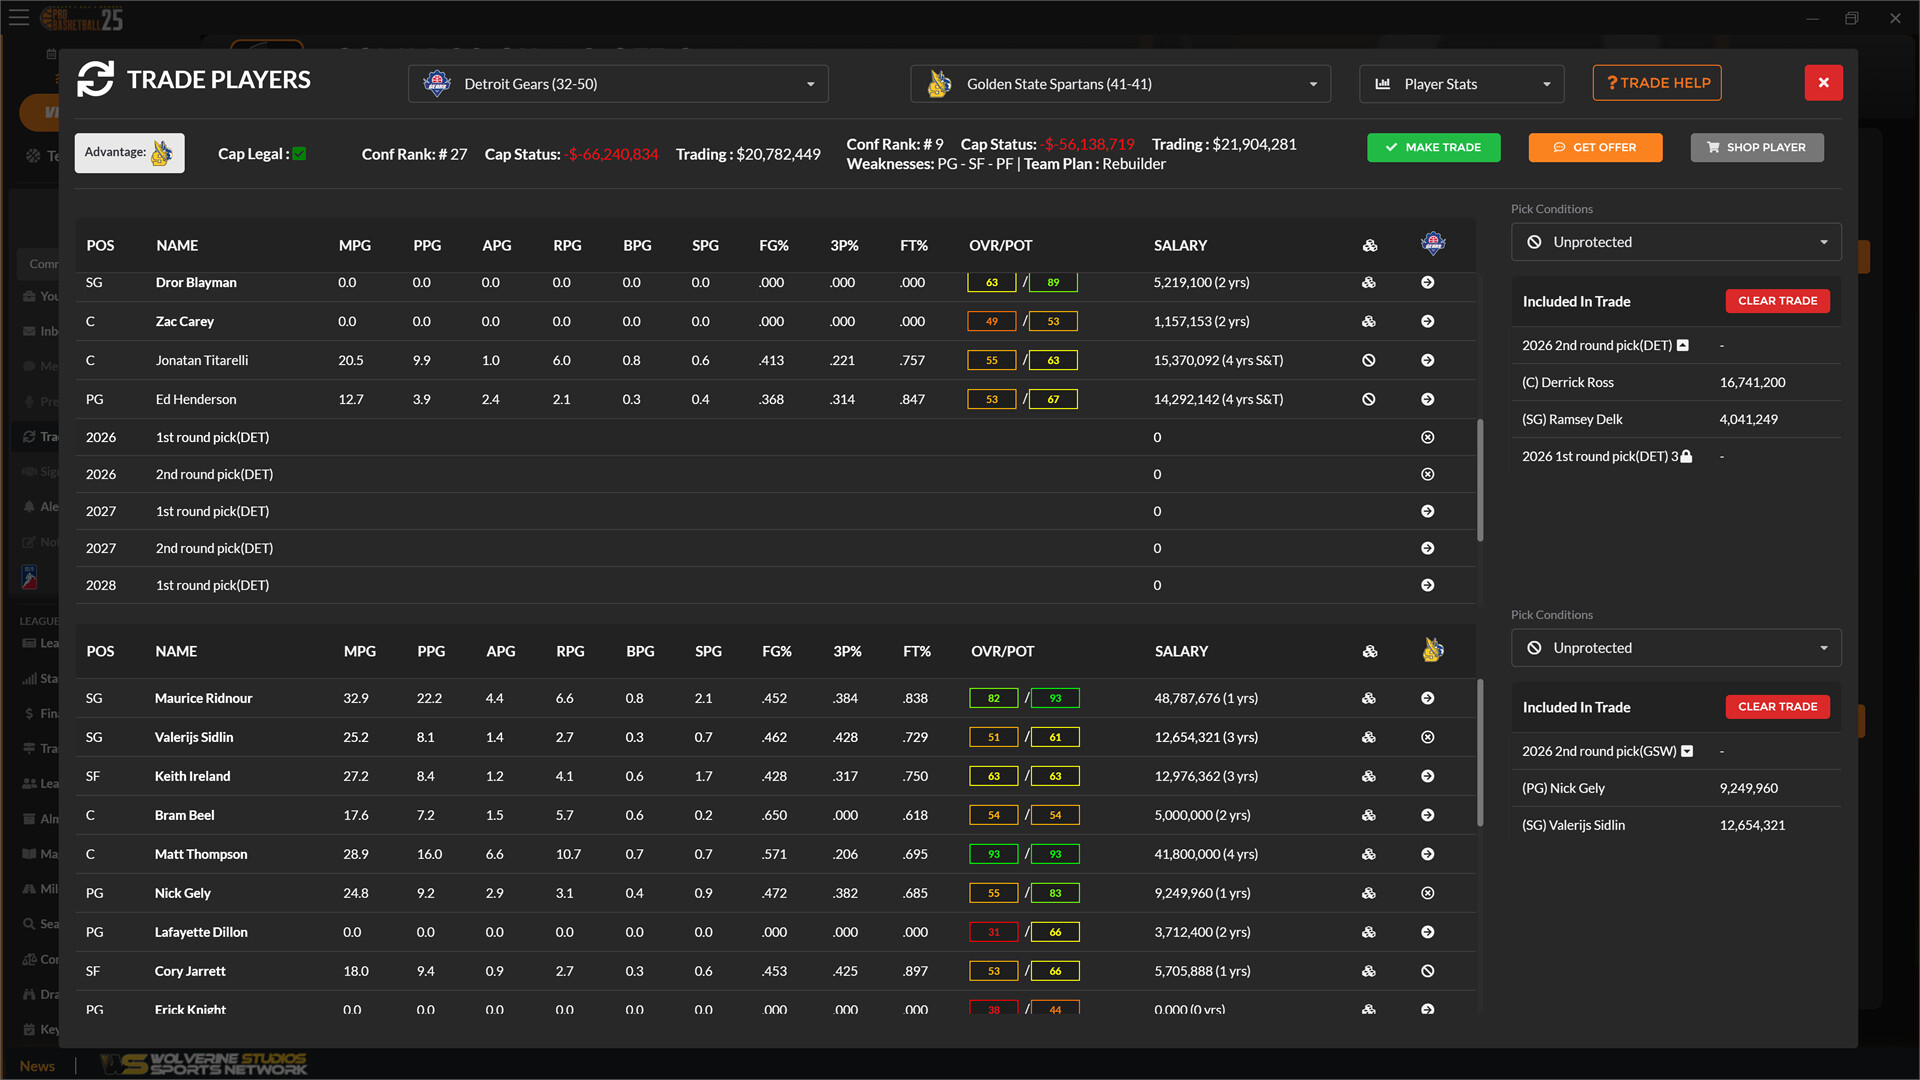
Task: Open the Finances section in the sidebar
Action: (45, 713)
